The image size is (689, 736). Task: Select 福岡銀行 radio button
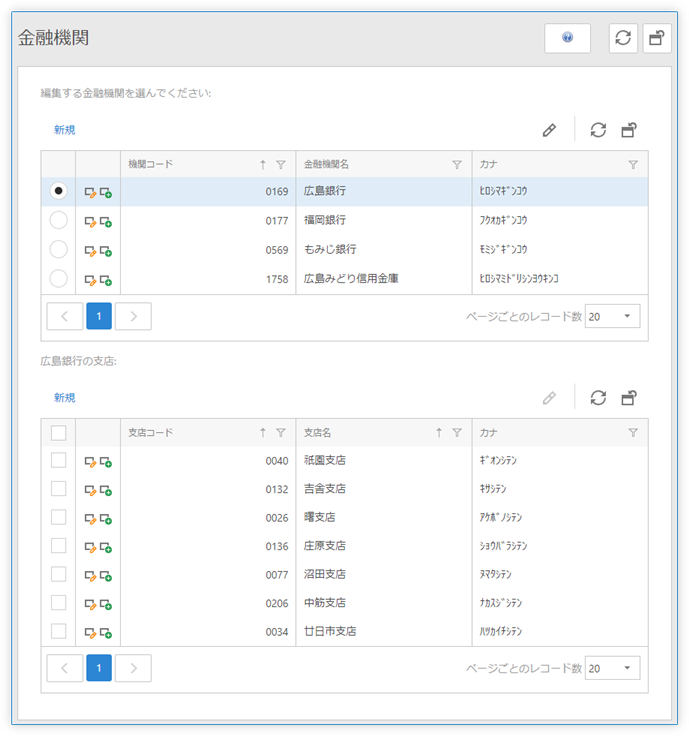58,220
